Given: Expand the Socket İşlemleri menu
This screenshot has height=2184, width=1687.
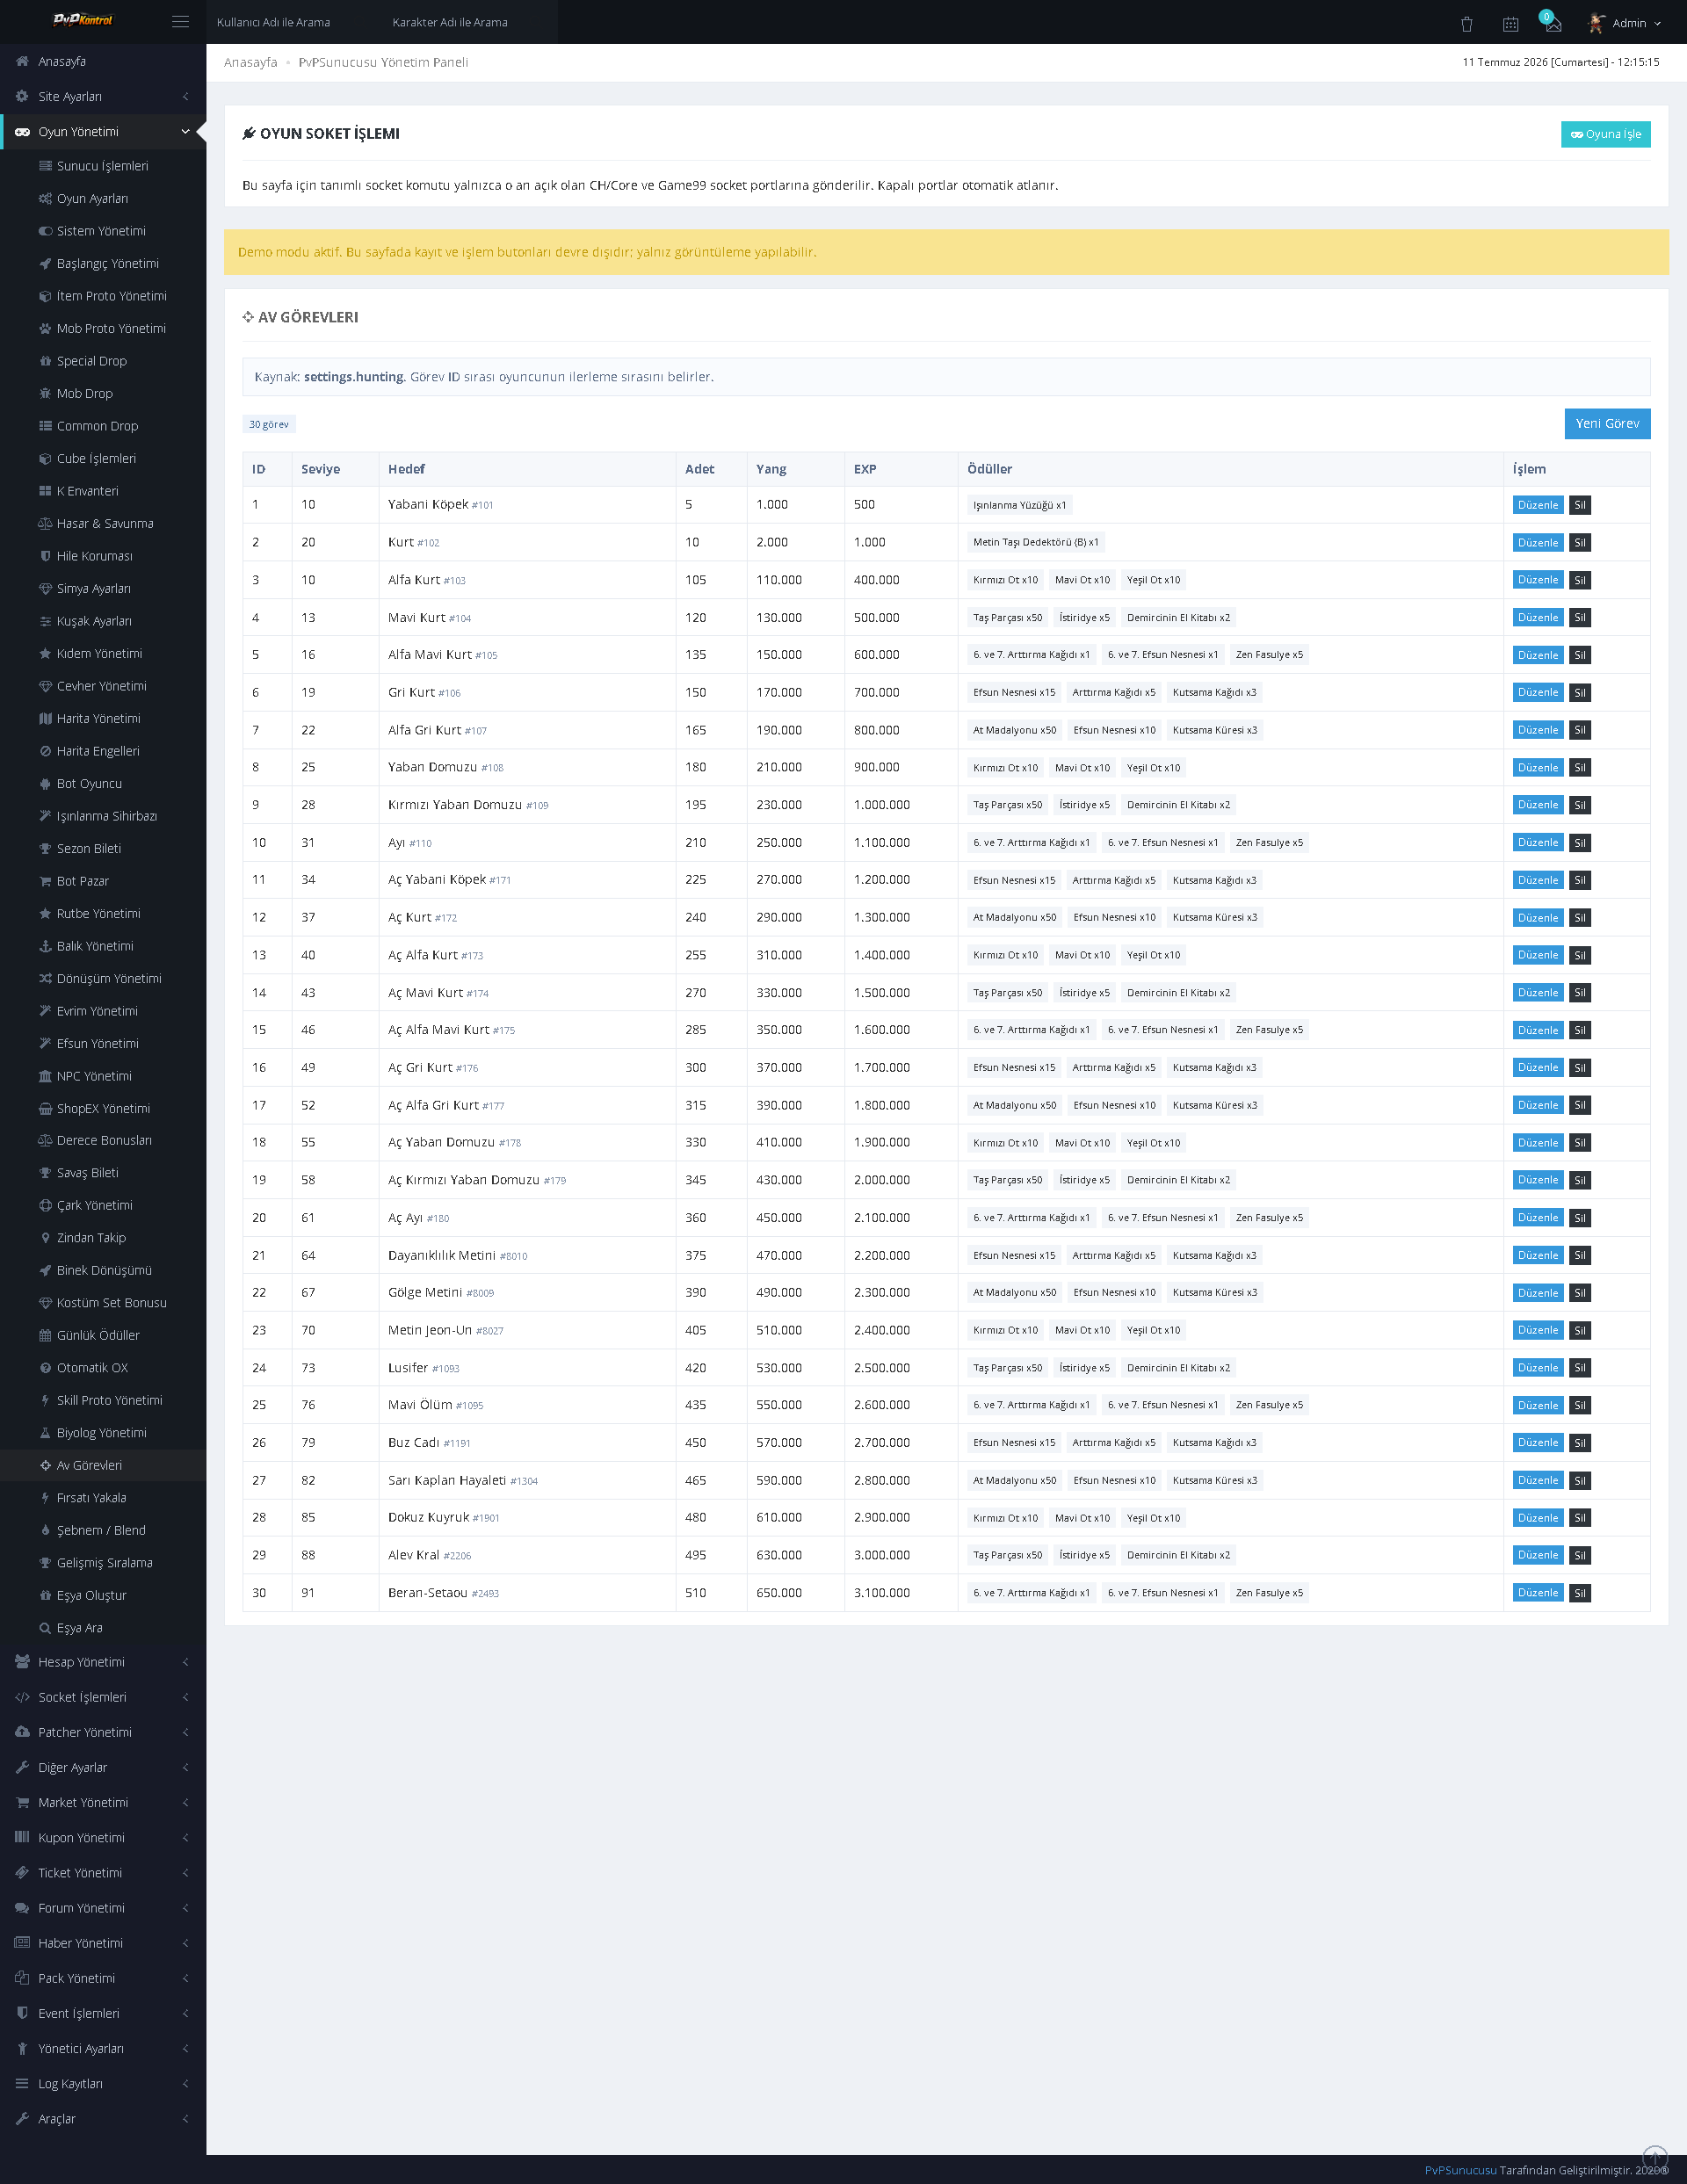Looking at the screenshot, I should 103,1697.
